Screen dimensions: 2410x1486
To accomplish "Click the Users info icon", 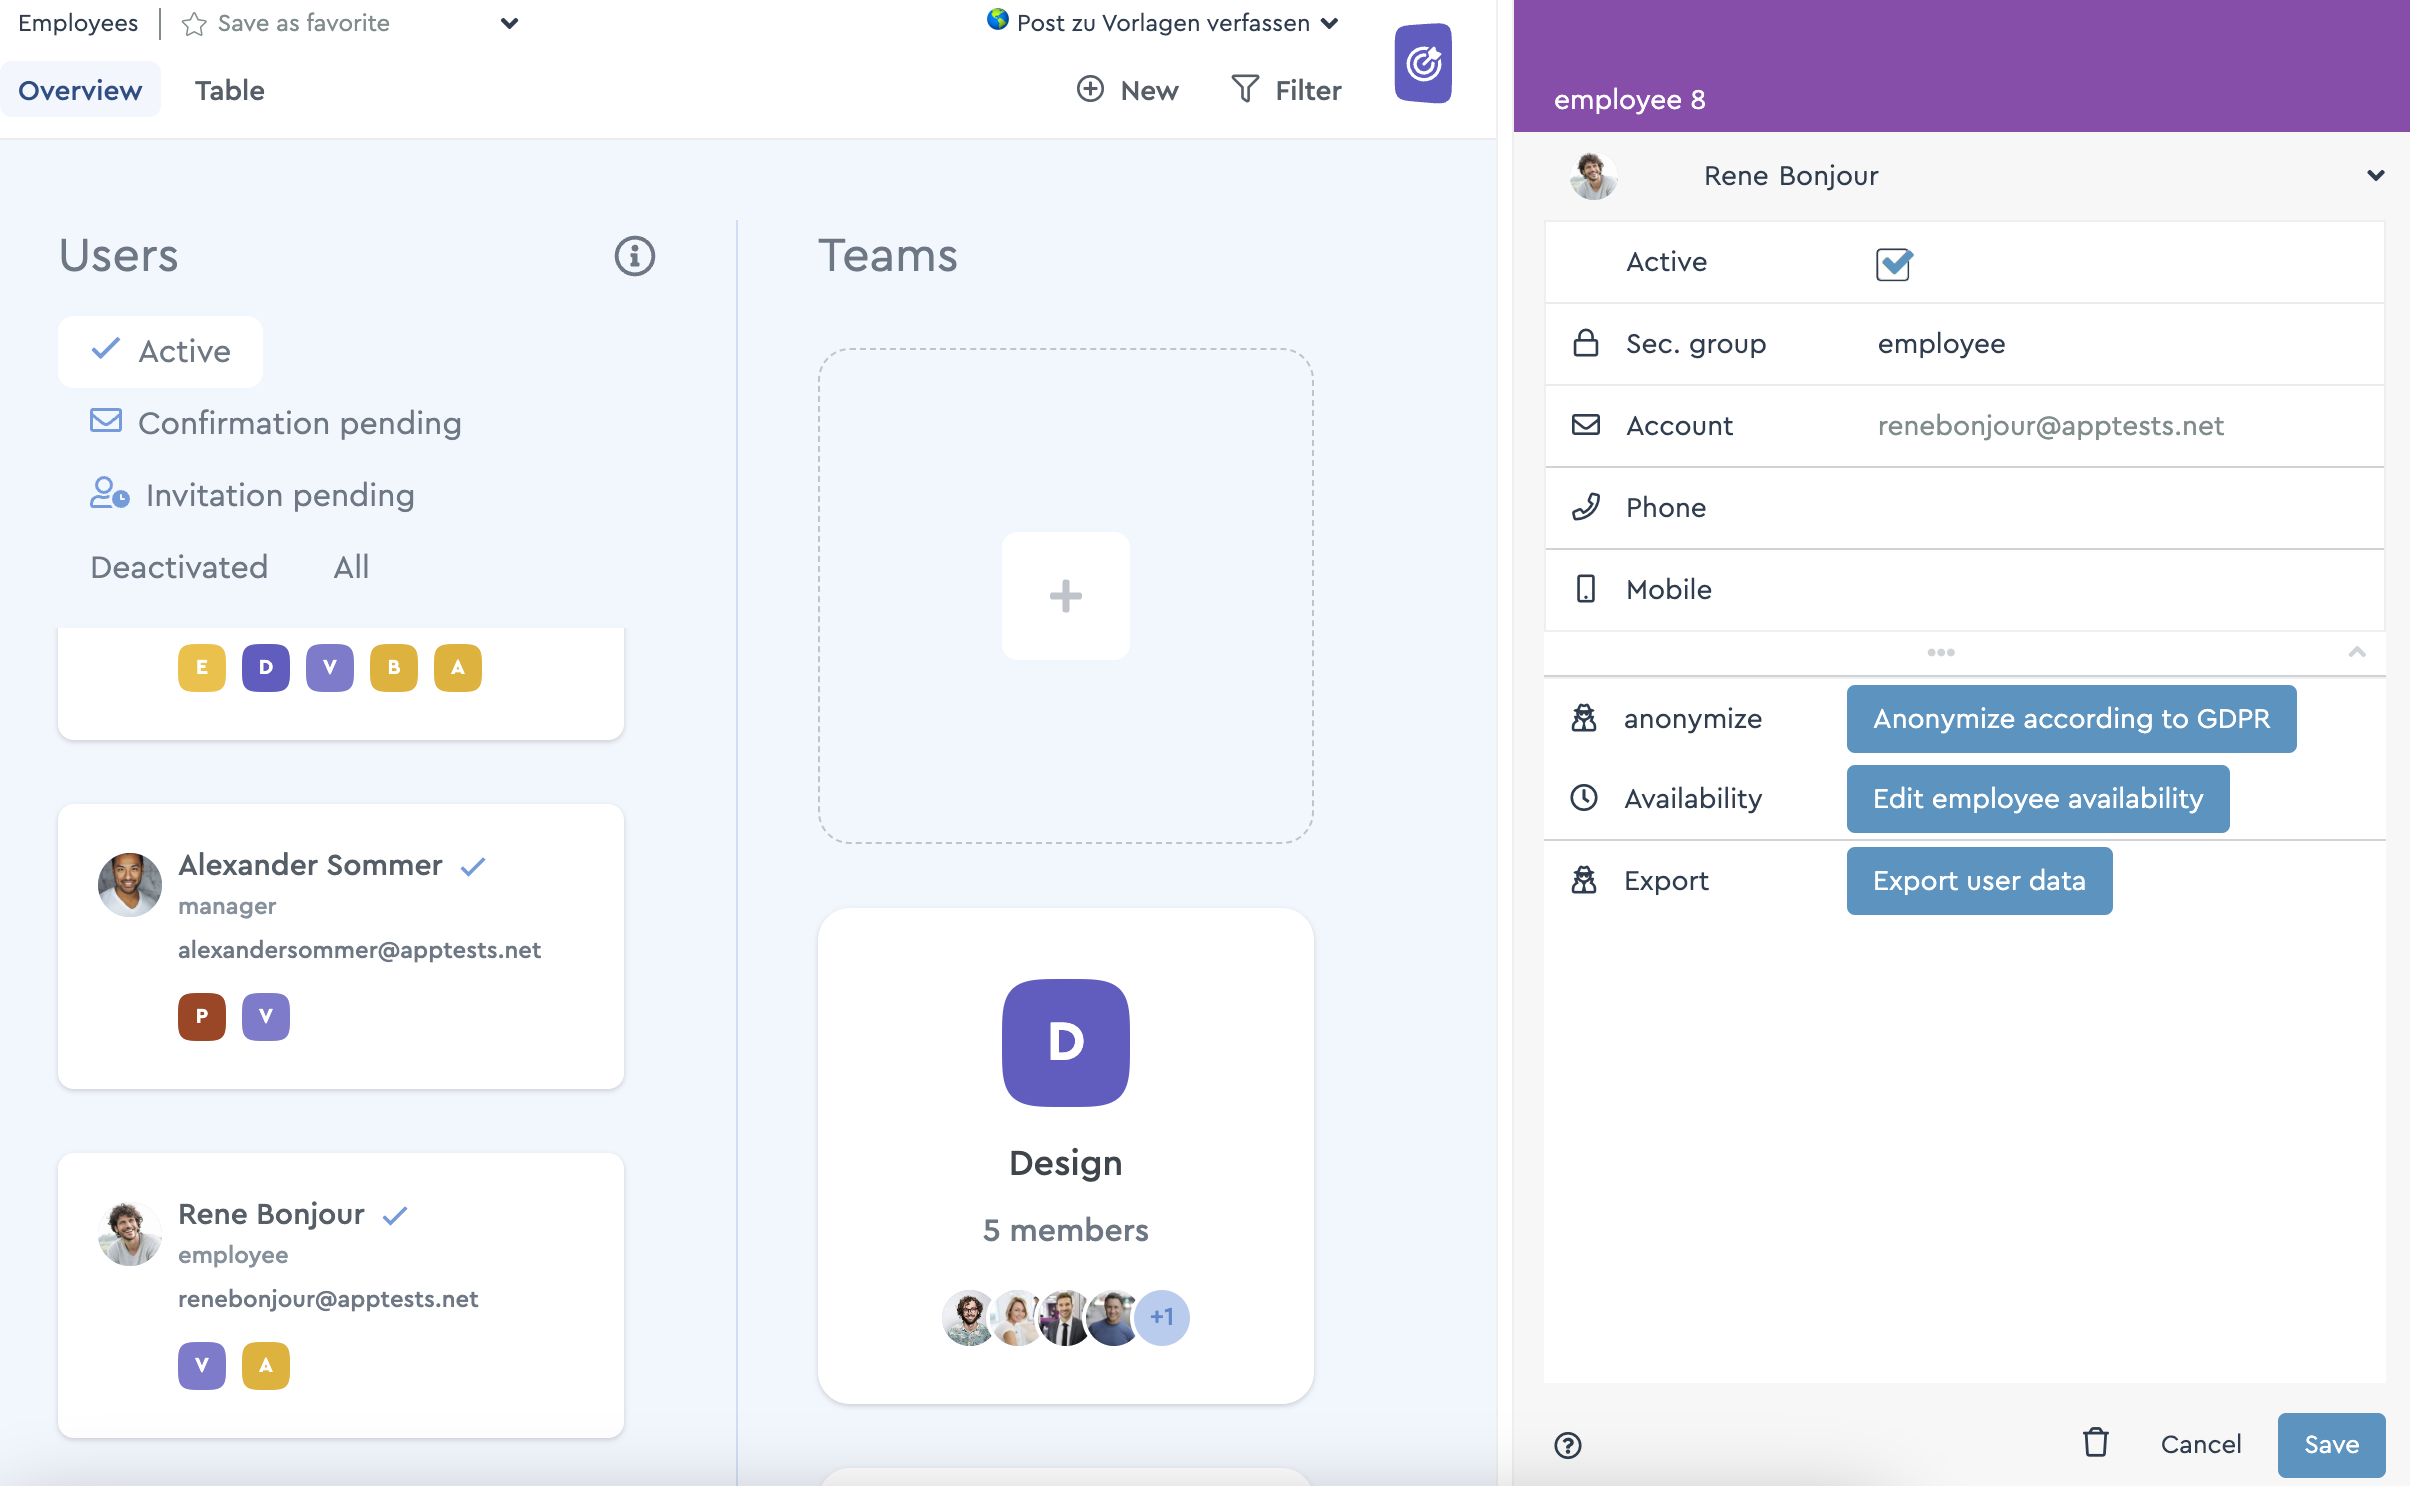I will (634, 256).
